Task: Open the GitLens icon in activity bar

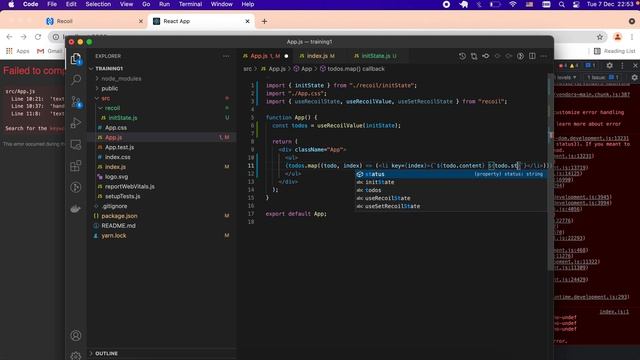Action: tap(76, 187)
